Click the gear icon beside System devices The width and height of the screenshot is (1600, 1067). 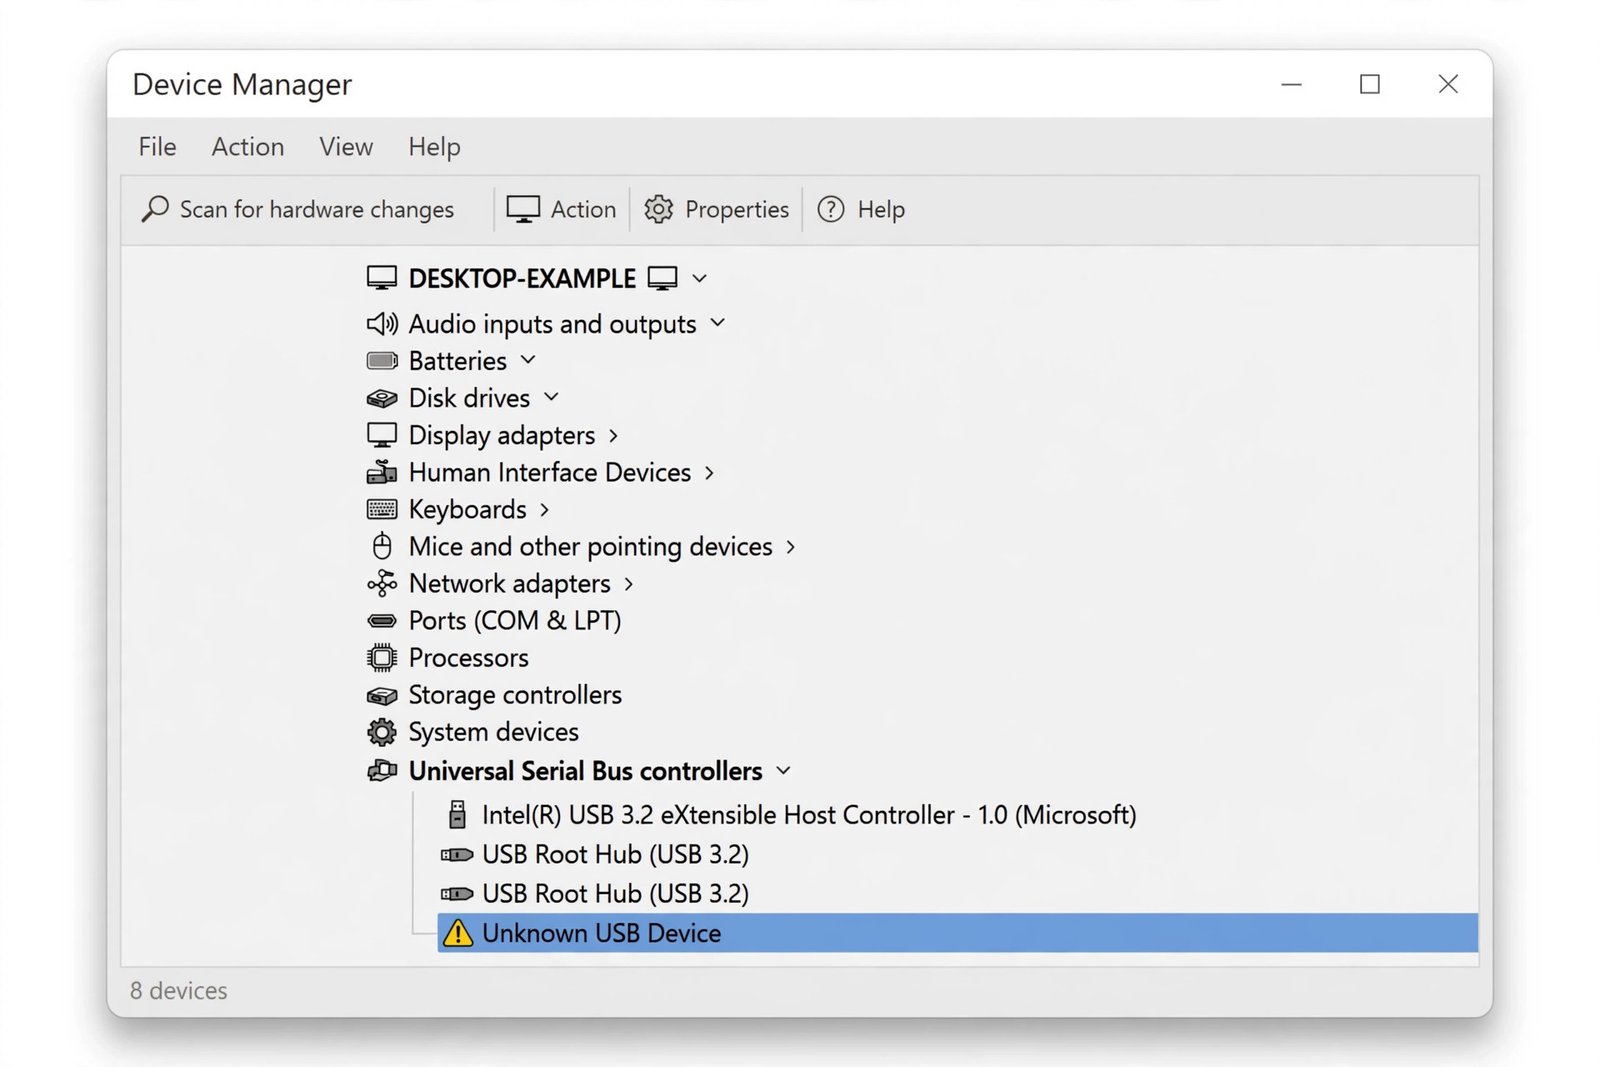(x=382, y=732)
